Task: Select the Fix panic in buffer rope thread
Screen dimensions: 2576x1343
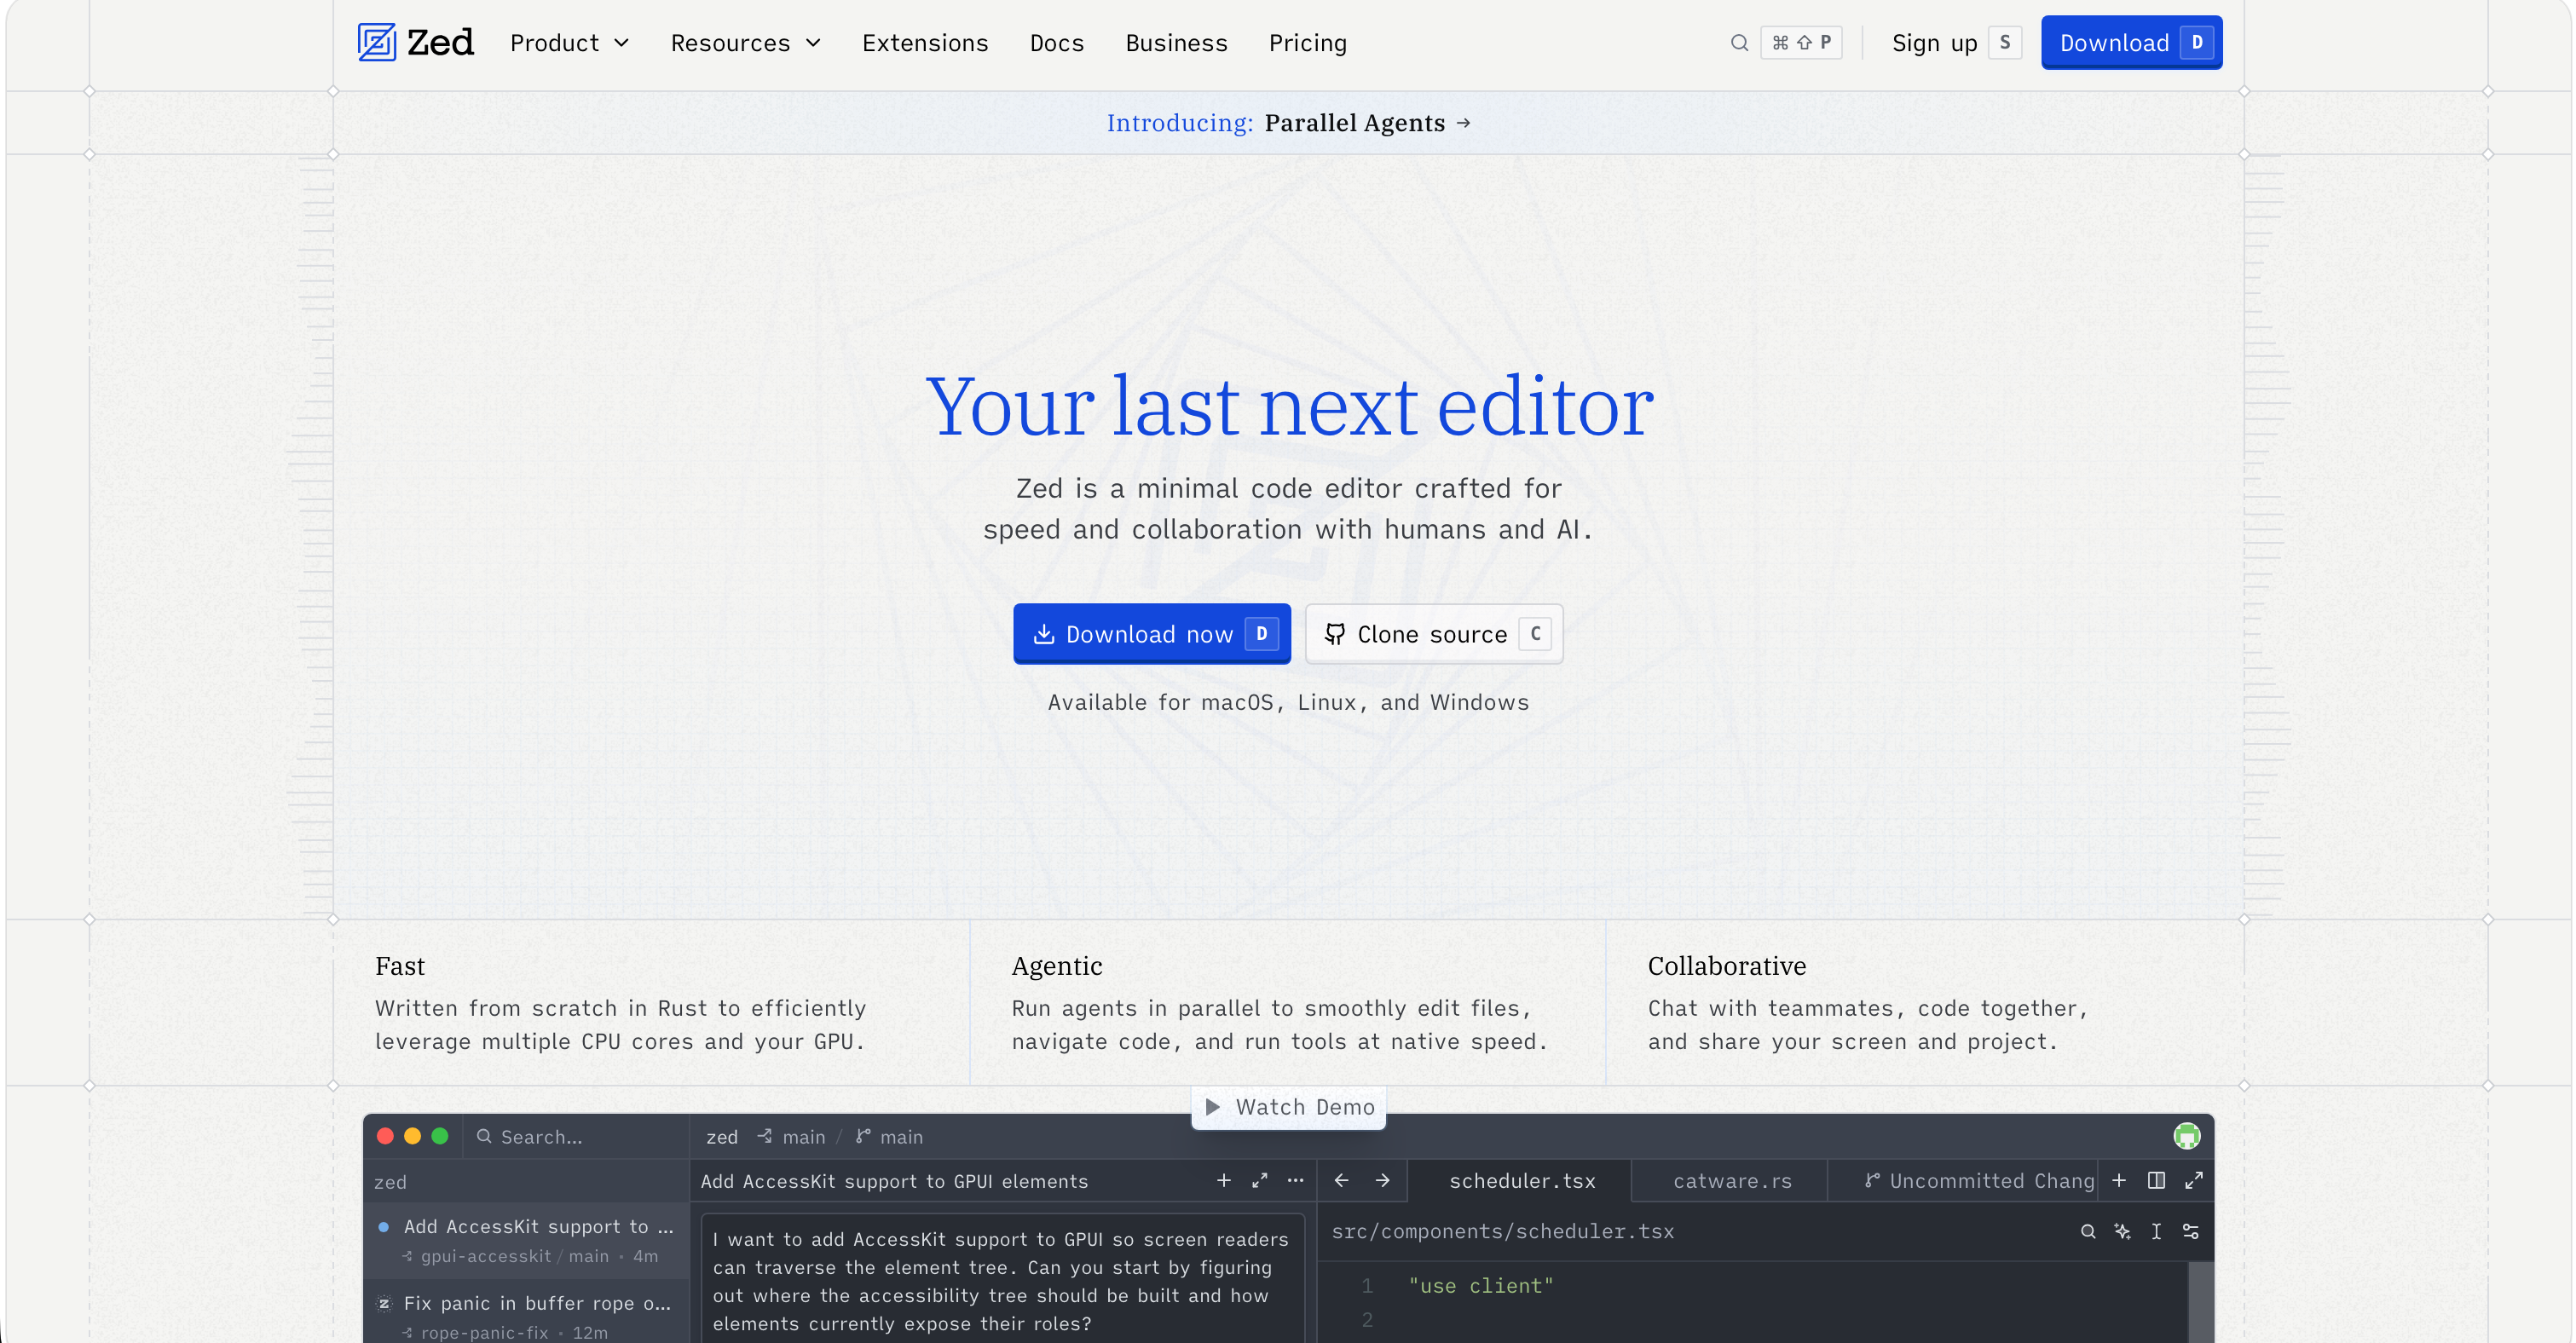Action: pos(527,1312)
